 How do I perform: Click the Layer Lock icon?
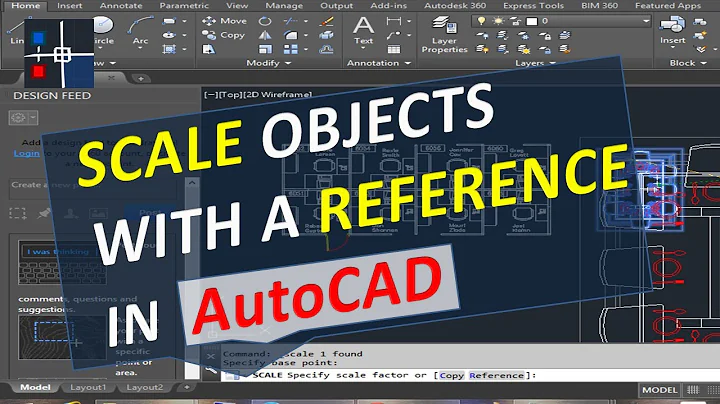[545, 35]
